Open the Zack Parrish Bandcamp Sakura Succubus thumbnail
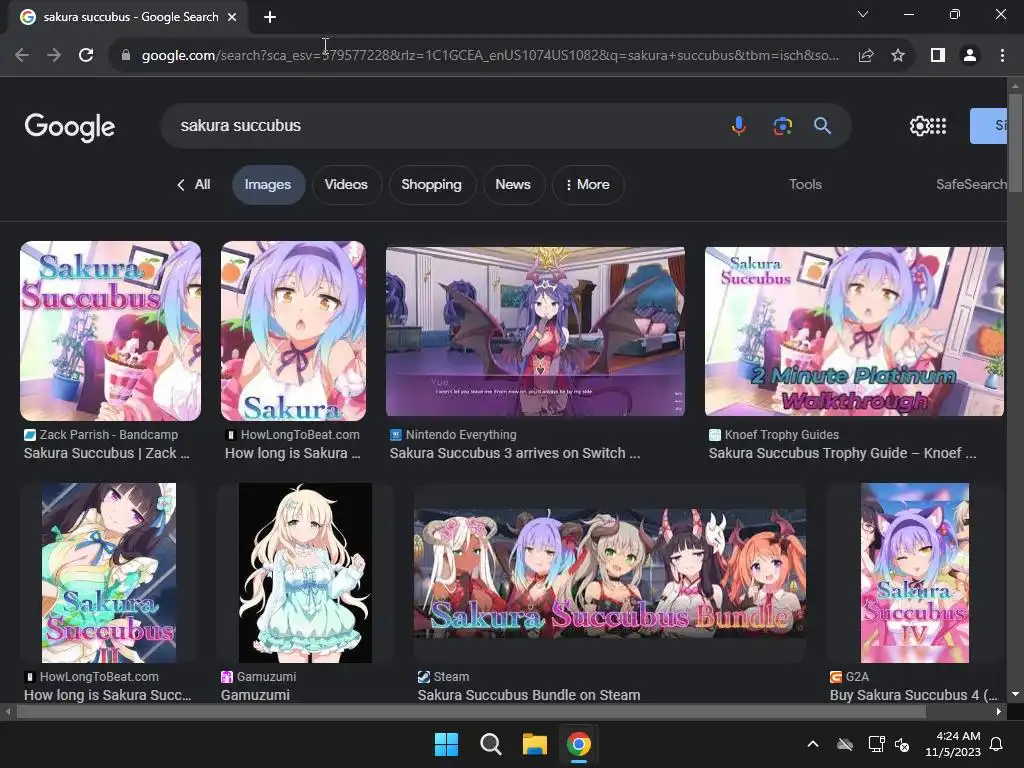The image size is (1024, 768). pyautogui.click(x=110, y=331)
